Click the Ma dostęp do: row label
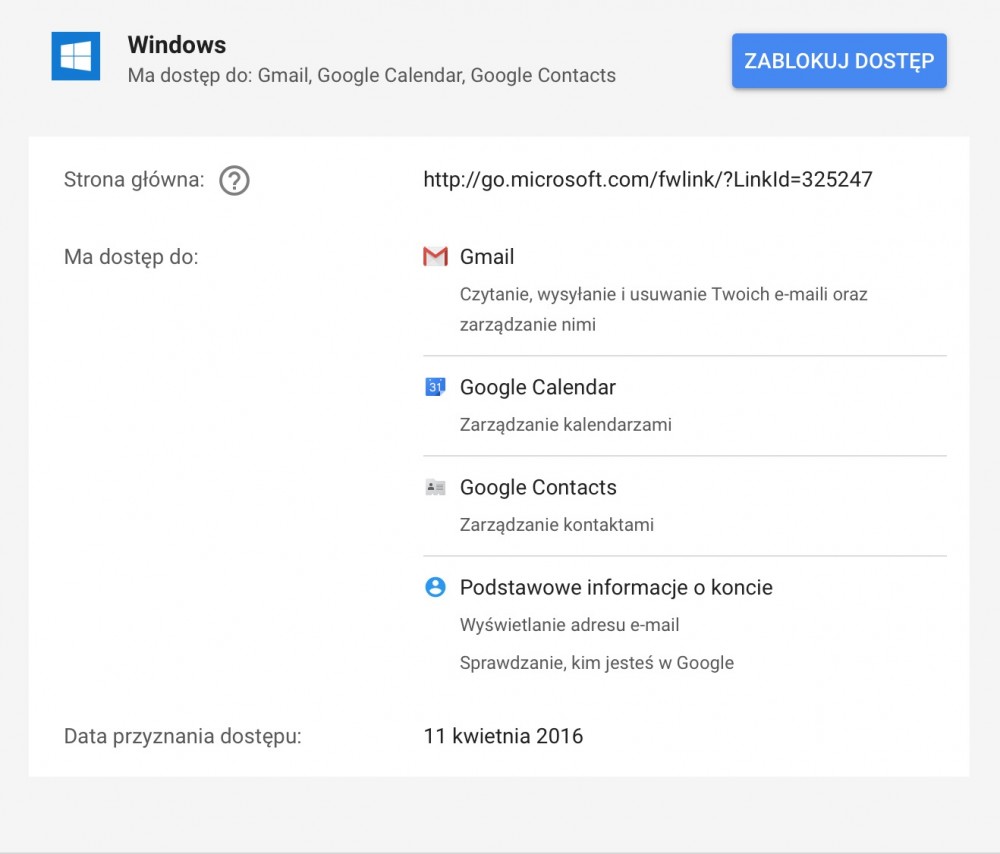 [x=131, y=257]
